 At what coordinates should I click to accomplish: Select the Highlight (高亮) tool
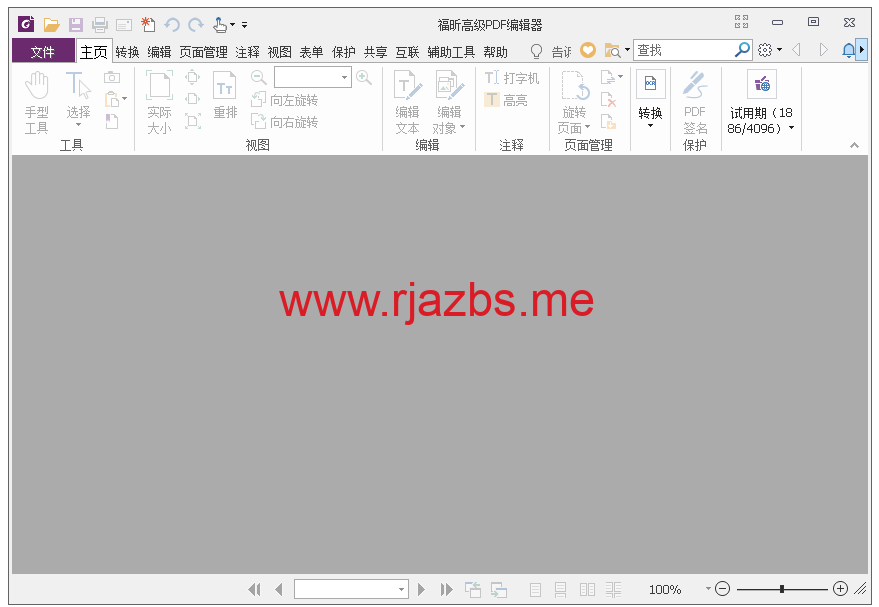[506, 100]
